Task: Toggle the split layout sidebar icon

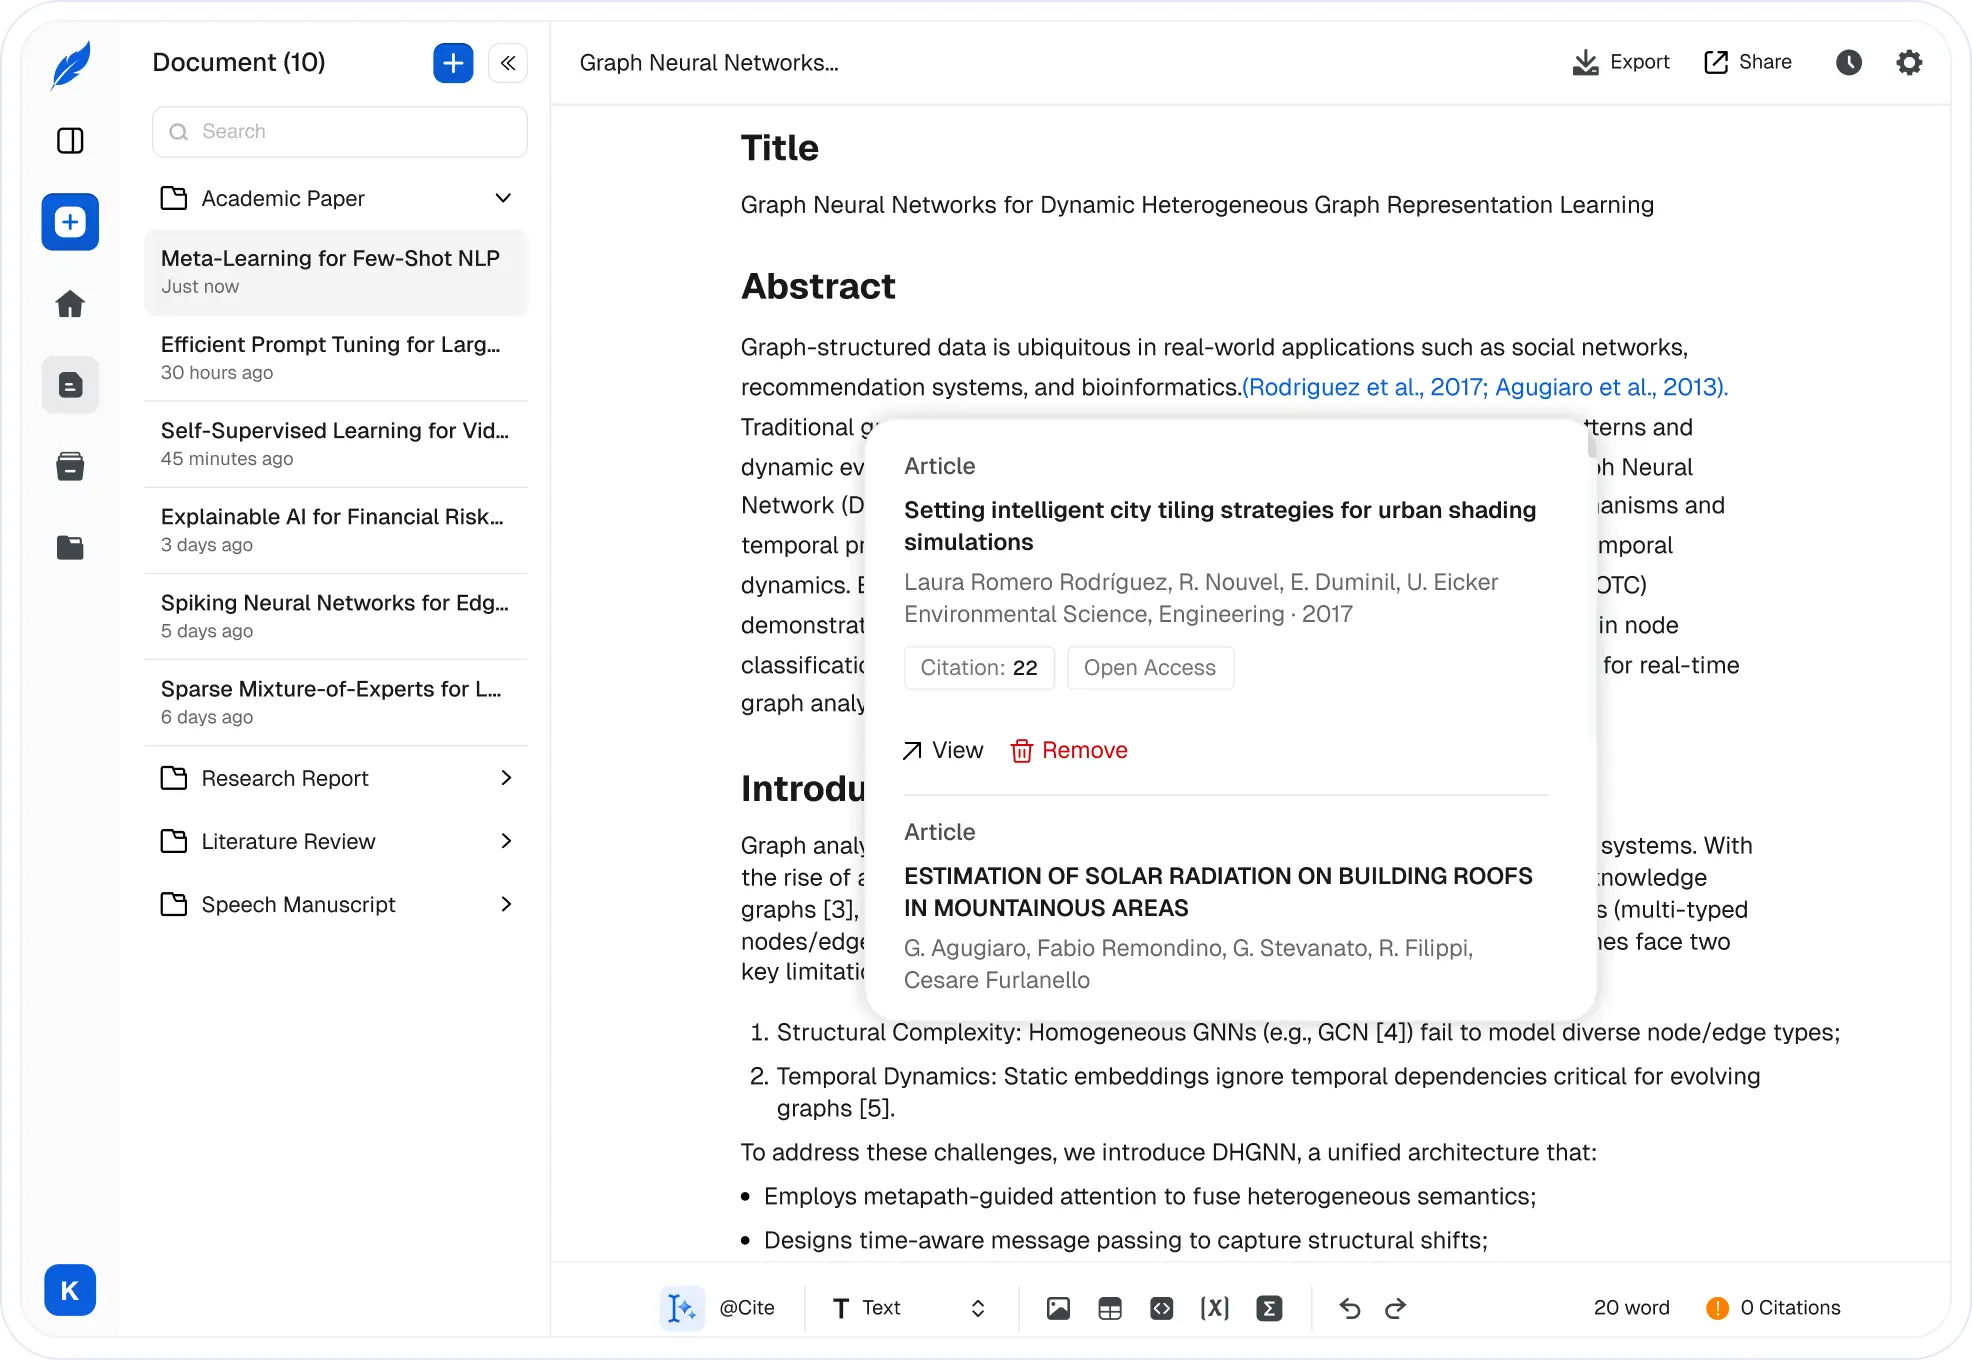Action: pos(70,141)
